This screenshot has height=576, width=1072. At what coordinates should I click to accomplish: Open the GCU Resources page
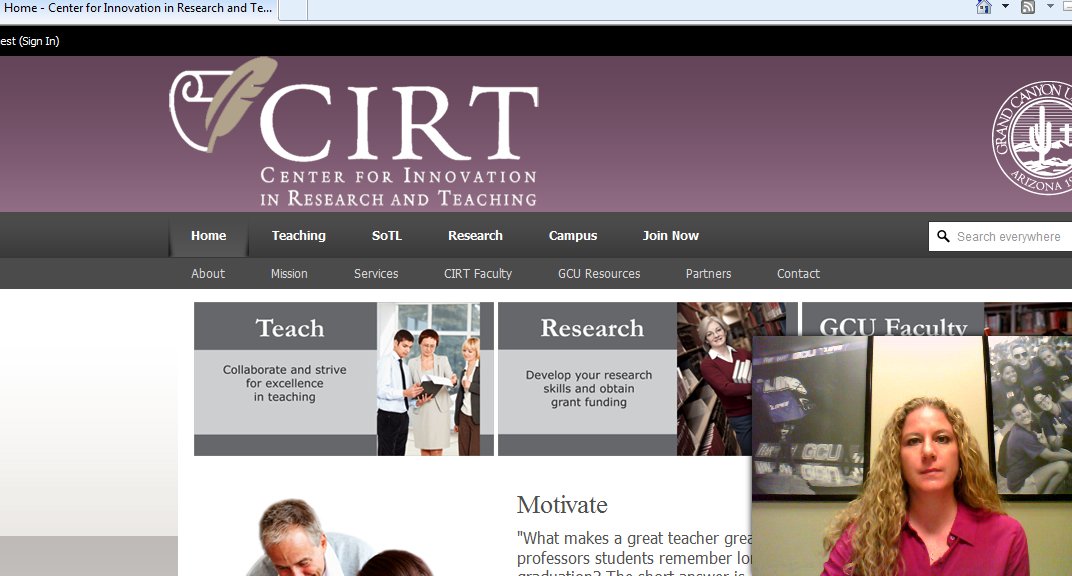[598, 273]
